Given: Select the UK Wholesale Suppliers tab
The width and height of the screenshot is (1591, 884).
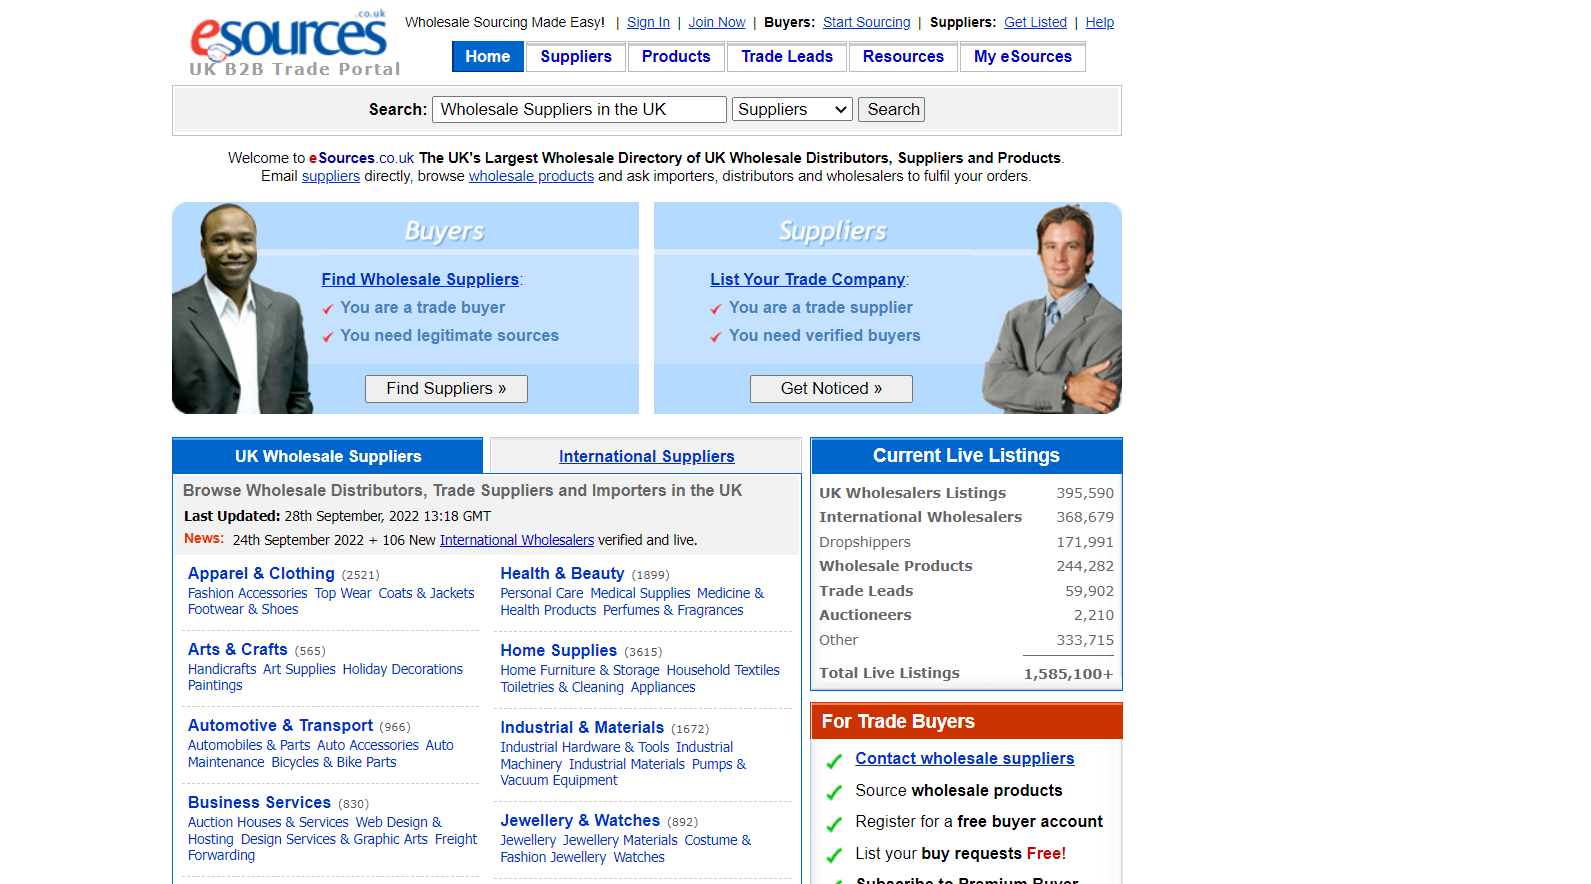Looking at the screenshot, I should (328, 456).
